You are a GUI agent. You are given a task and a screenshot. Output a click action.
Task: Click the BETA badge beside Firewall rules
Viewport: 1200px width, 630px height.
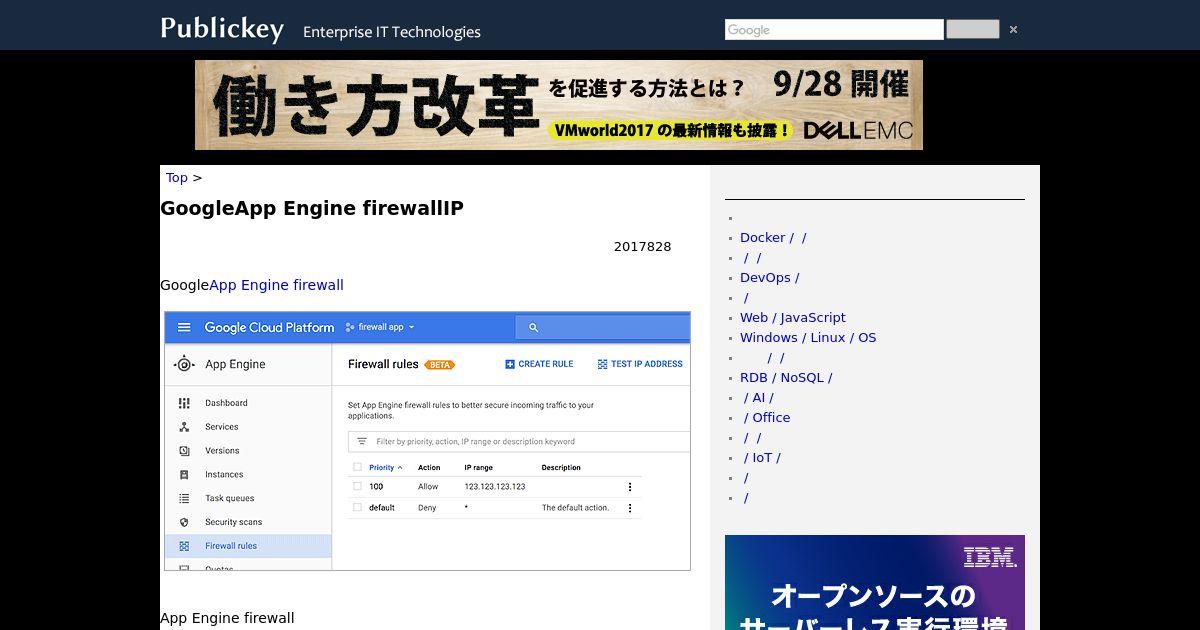pyautogui.click(x=440, y=365)
